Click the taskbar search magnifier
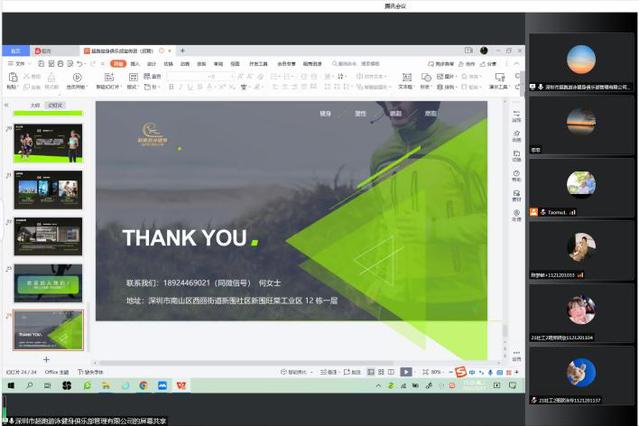 click(29, 385)
